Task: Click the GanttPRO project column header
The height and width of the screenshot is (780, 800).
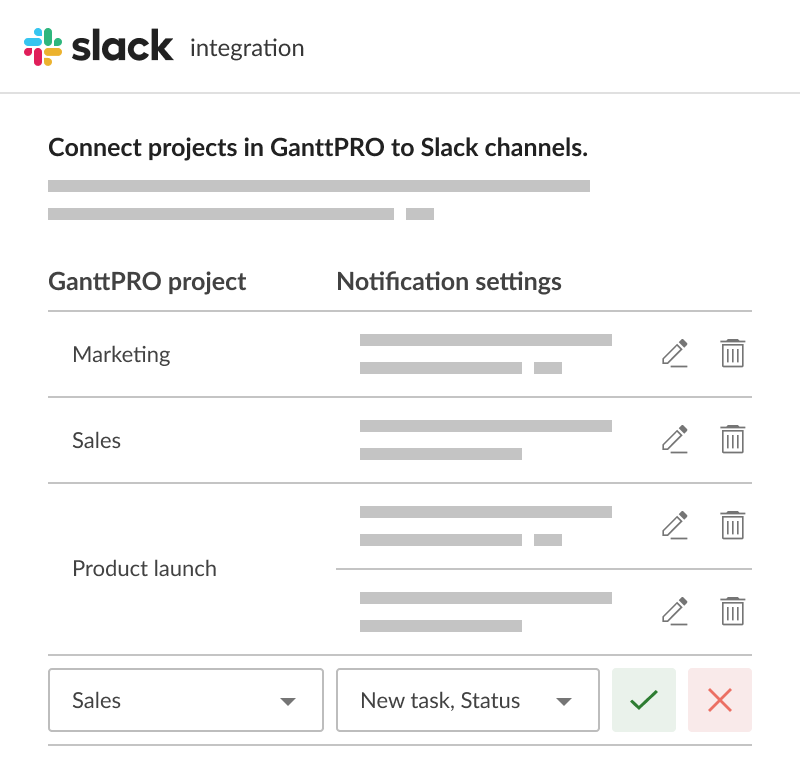Action: tap(146, 282)
